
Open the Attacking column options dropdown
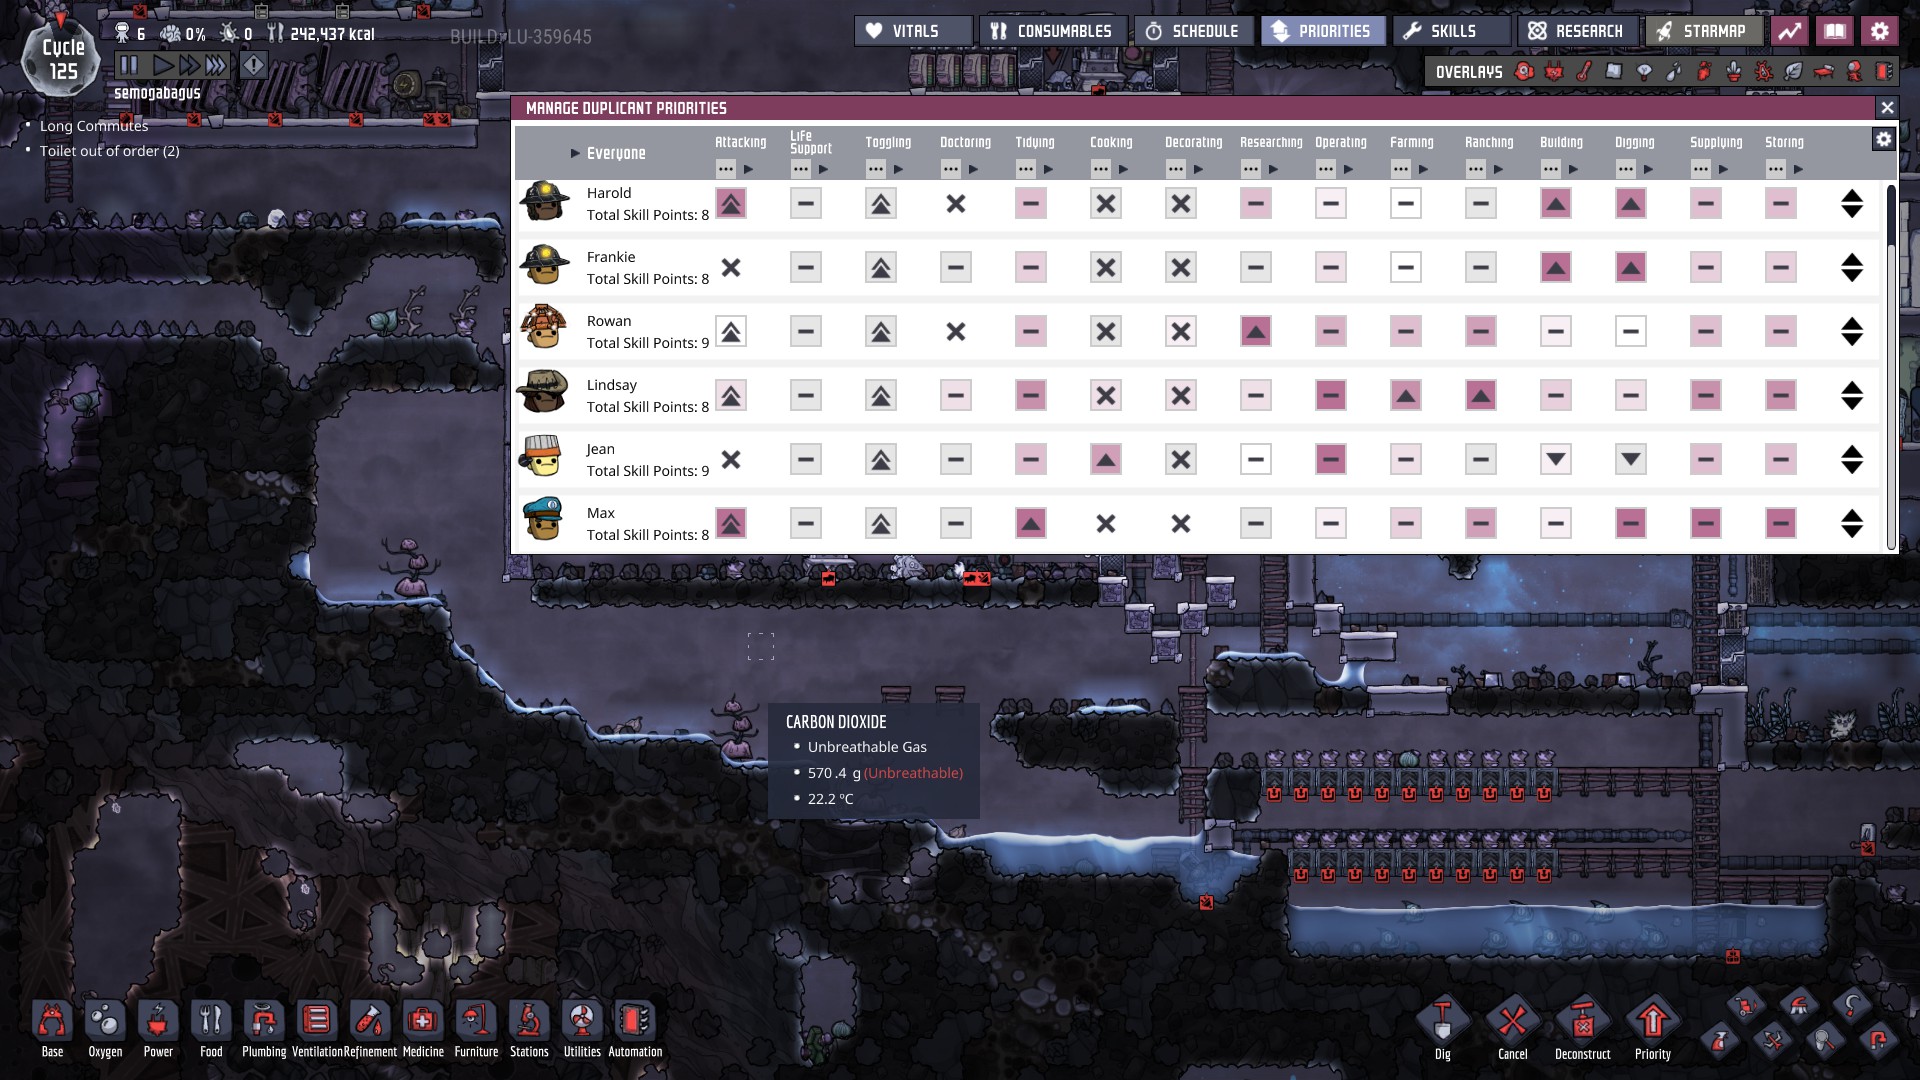[724, 169]
